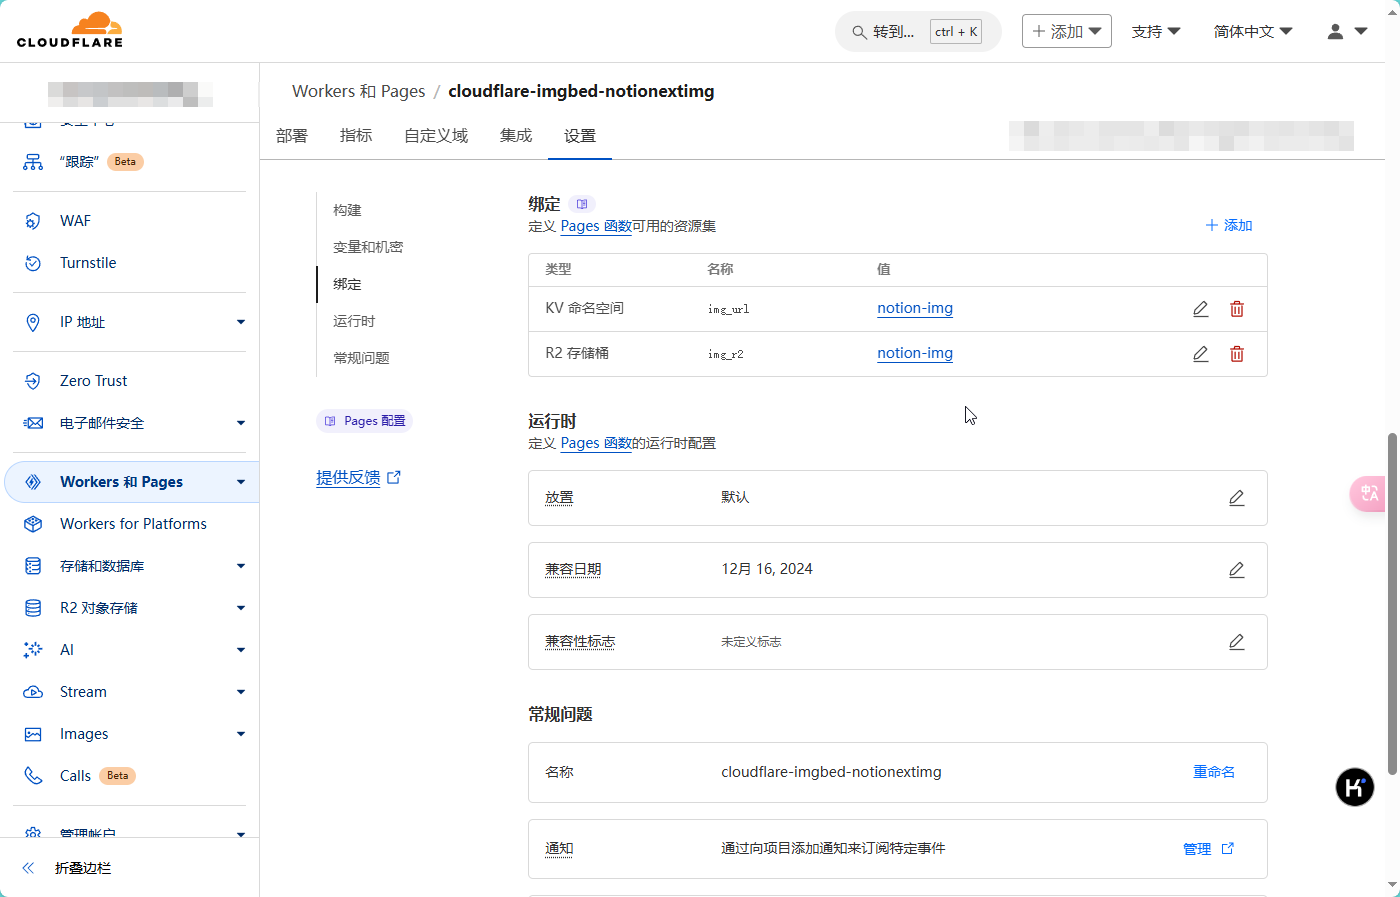This screenshot has width=1400, height=897.
Task: Open Pages 函数 link under 运行时
Action: point(596,443)
